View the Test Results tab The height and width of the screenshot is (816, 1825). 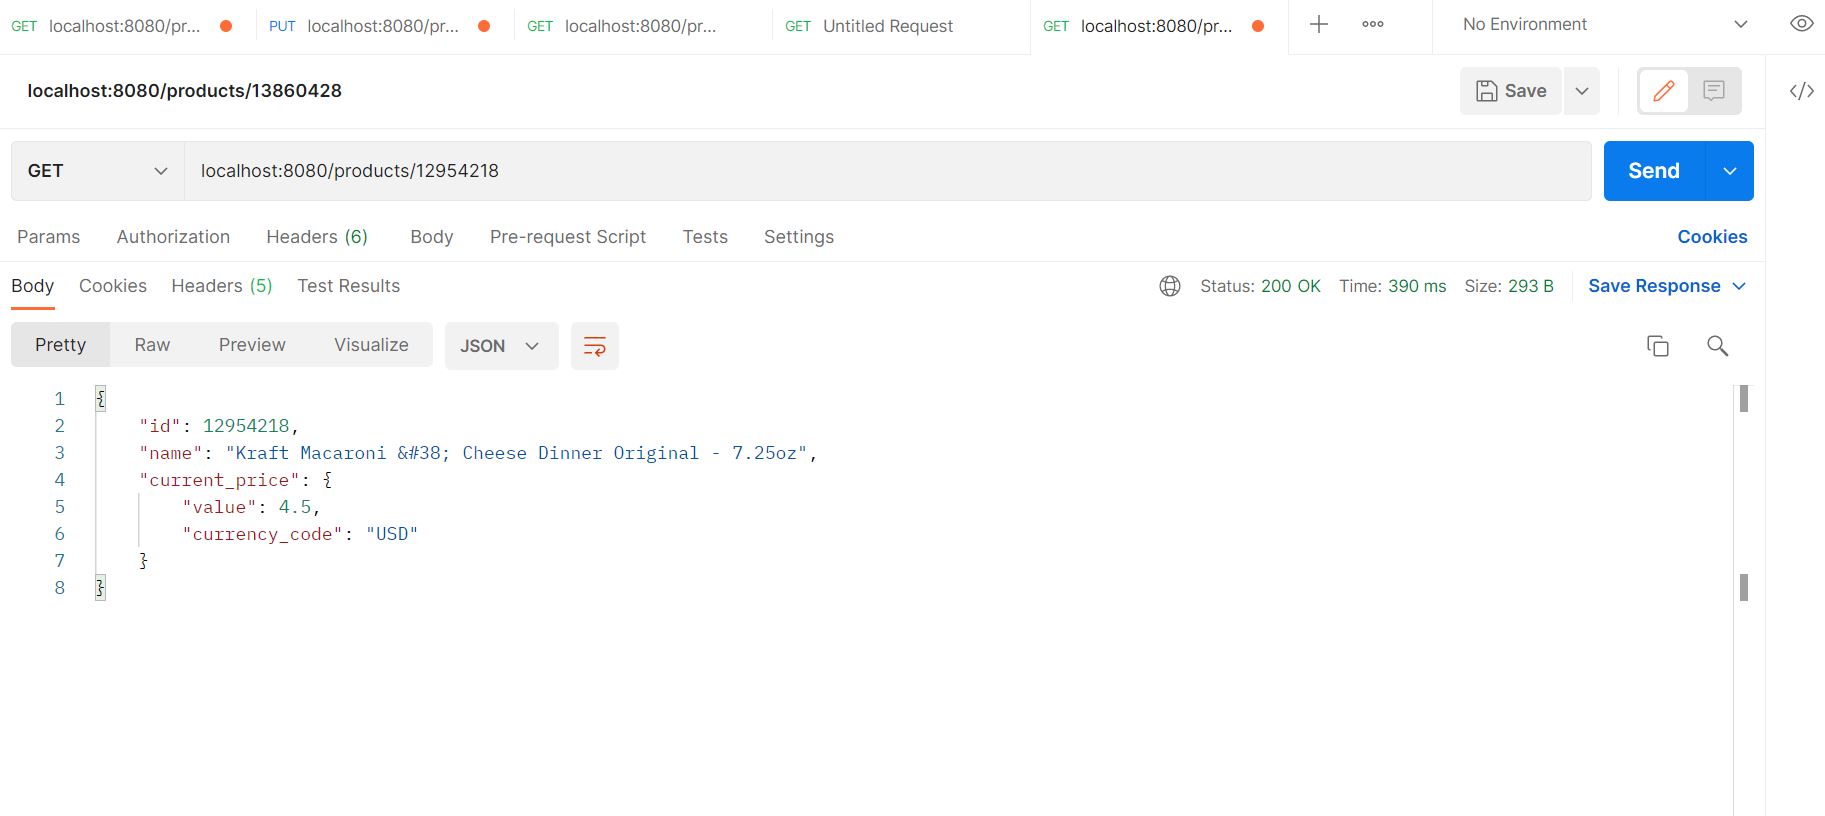(x=349, y=286)
